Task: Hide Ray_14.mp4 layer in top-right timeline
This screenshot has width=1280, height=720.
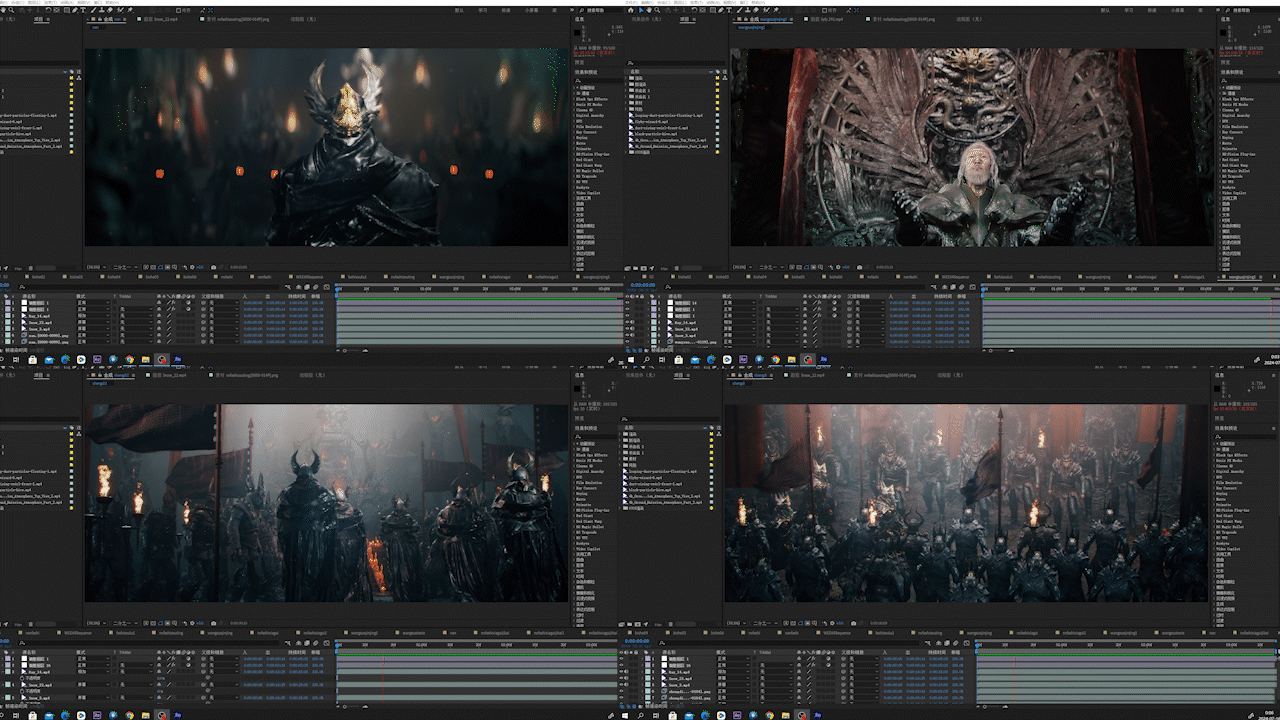Action: 627,322
